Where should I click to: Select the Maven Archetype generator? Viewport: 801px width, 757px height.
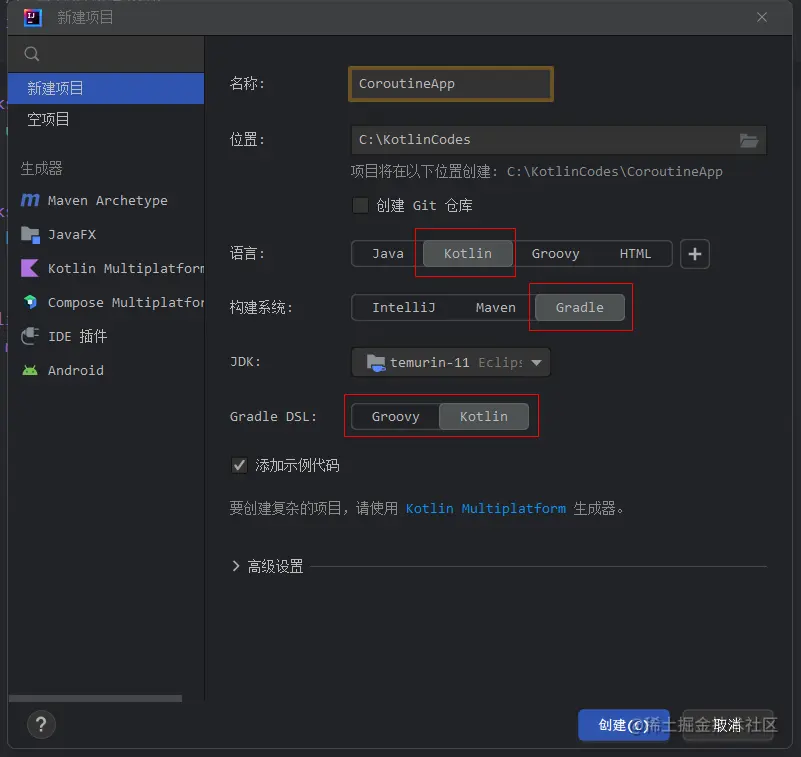tap(106, 200)
